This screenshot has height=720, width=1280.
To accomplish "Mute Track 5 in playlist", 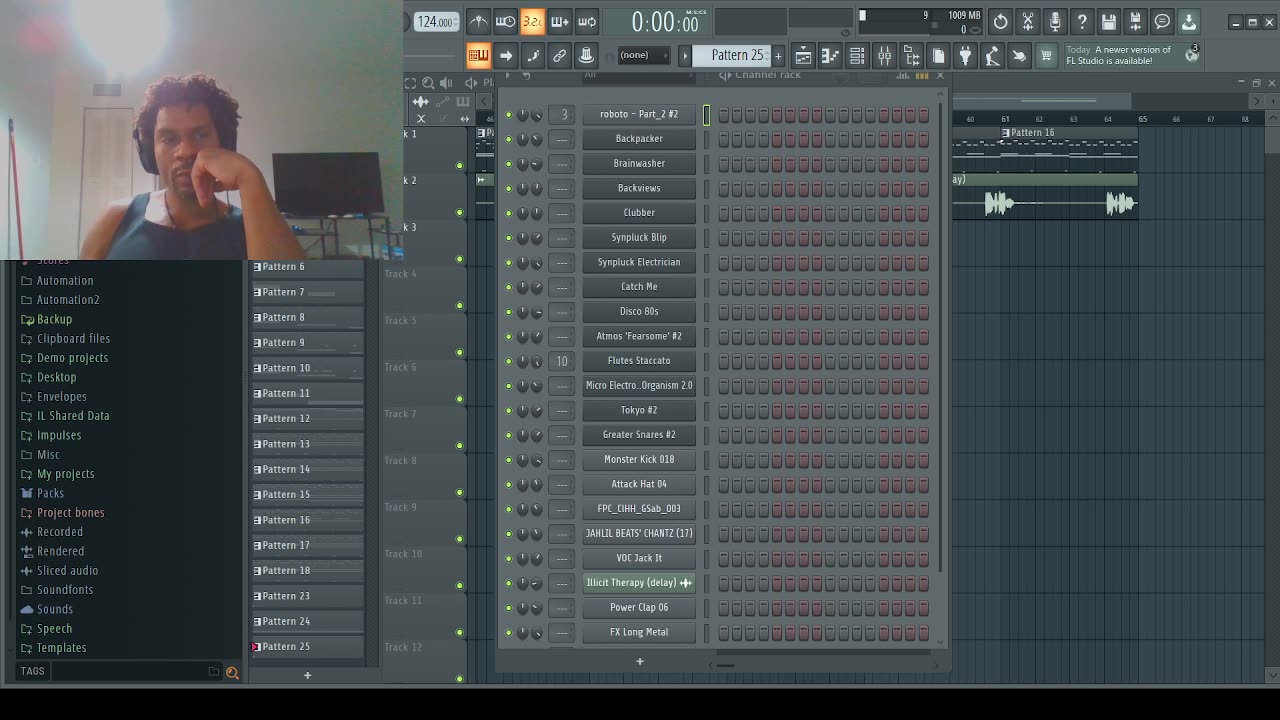I will [459, 352].
